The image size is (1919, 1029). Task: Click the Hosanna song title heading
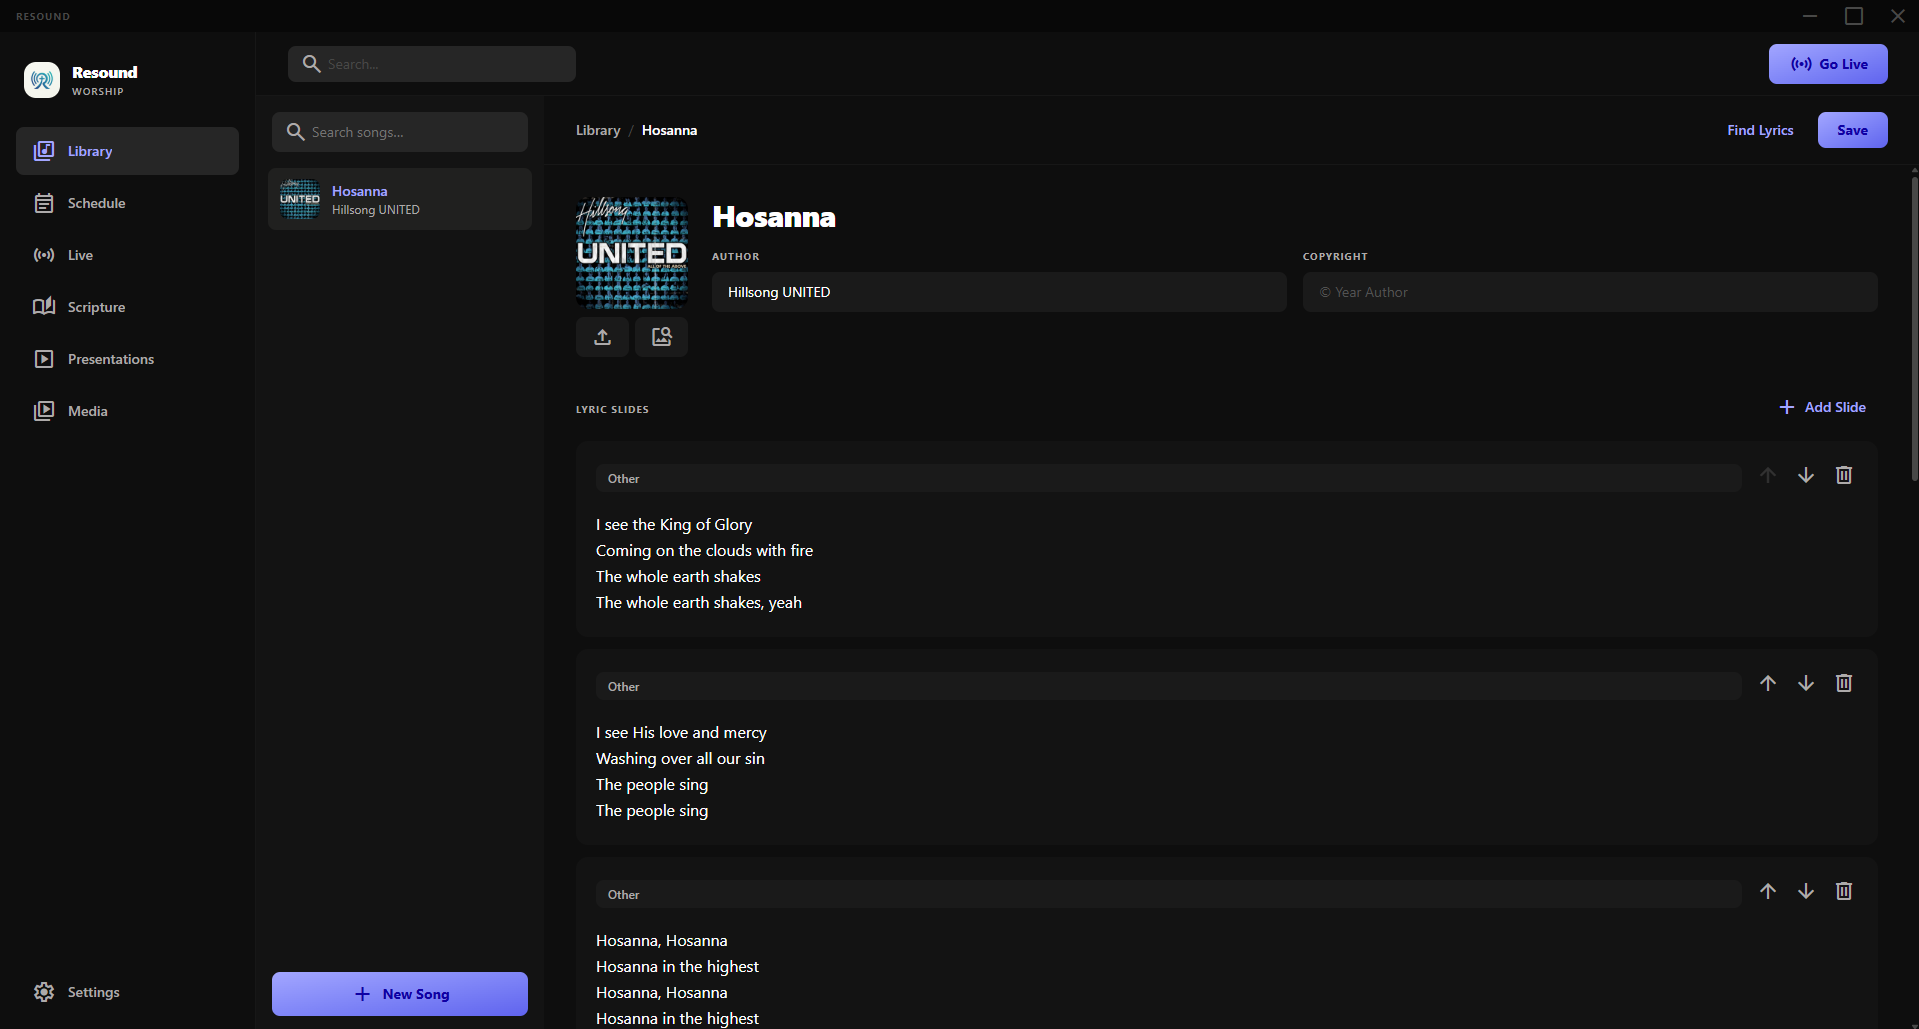point(774,217)
